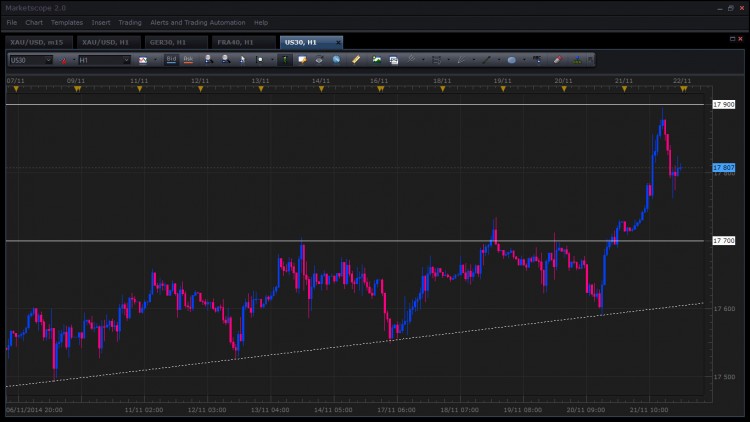
Task: Expand the Fibonacci tool dropdown arrow
Action: coord(423,60)
